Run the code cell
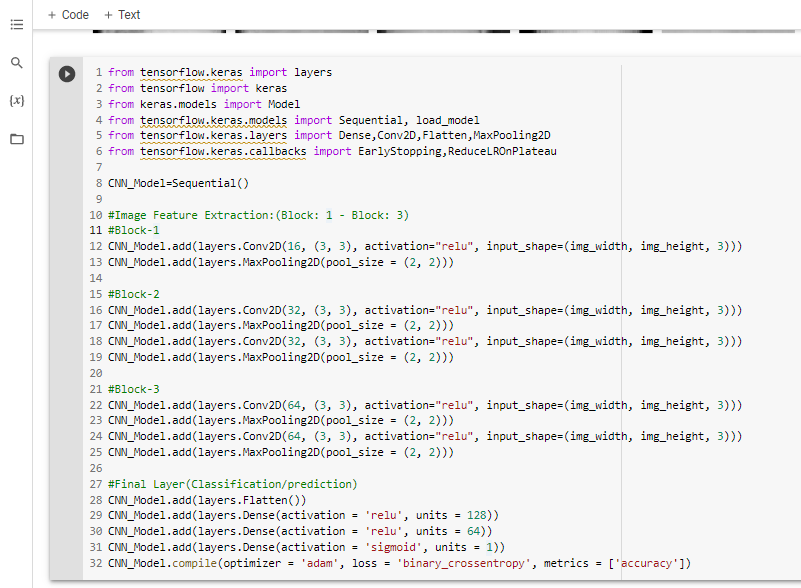This screenshot has height=588, width=801. click(66, 72)
